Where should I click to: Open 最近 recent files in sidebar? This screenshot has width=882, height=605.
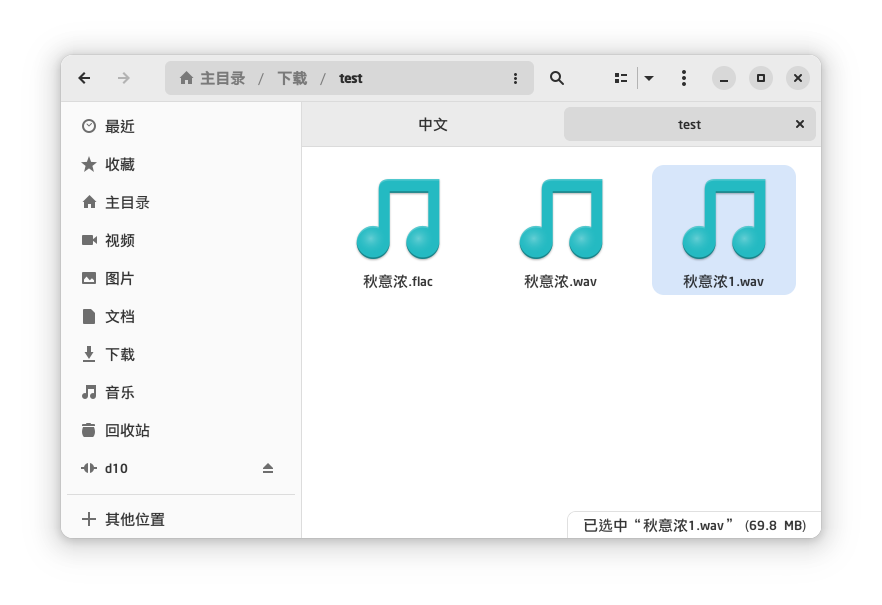point(119,126)
